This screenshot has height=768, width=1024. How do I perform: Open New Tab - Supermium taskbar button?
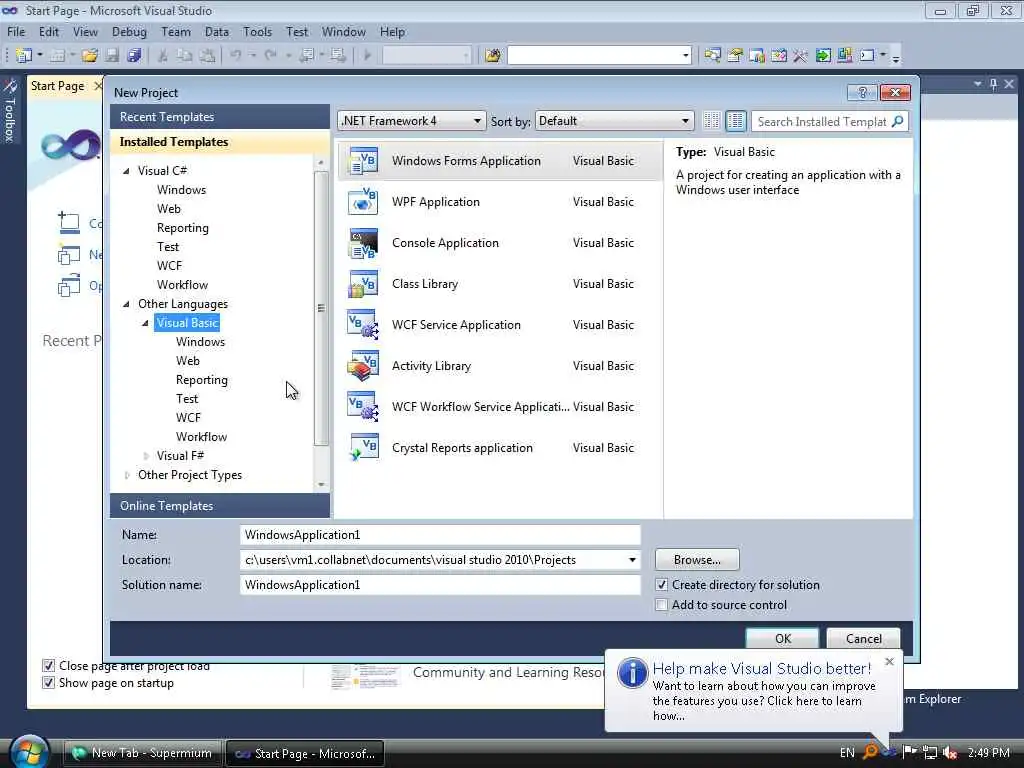[x=142, y=753]
